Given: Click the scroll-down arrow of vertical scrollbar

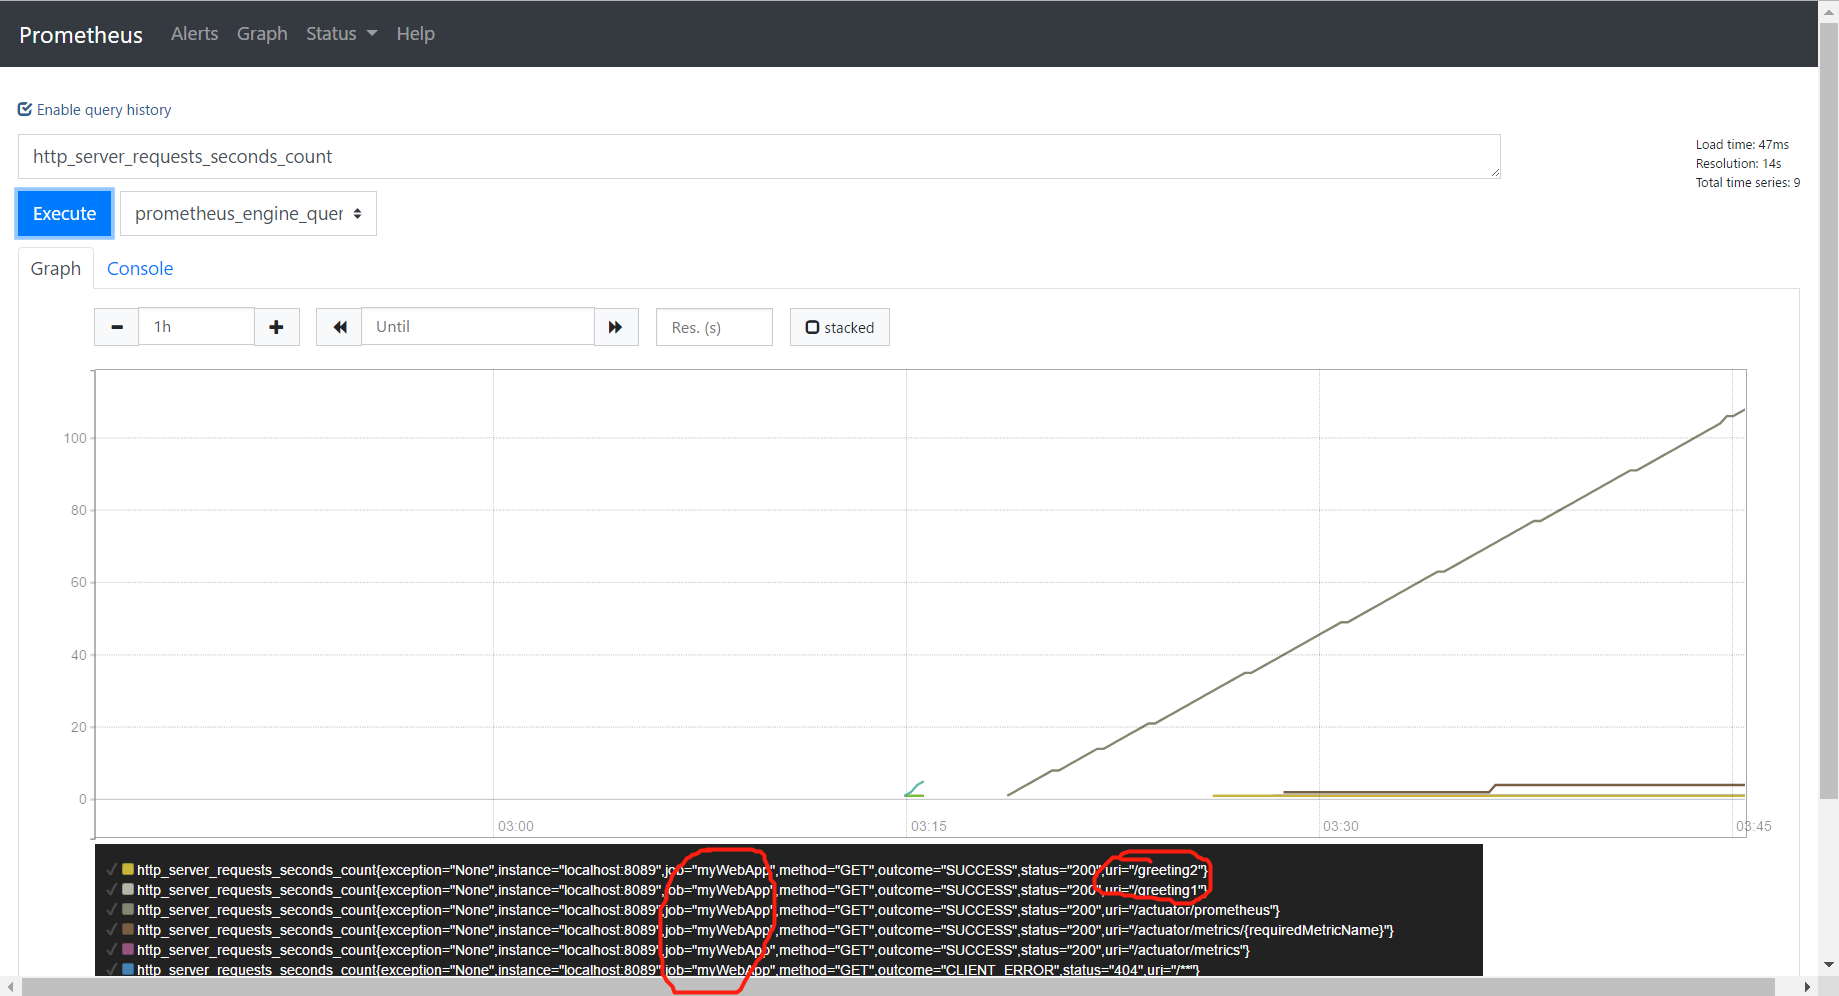Looking at the screenshot, I should coord(1828,966).
